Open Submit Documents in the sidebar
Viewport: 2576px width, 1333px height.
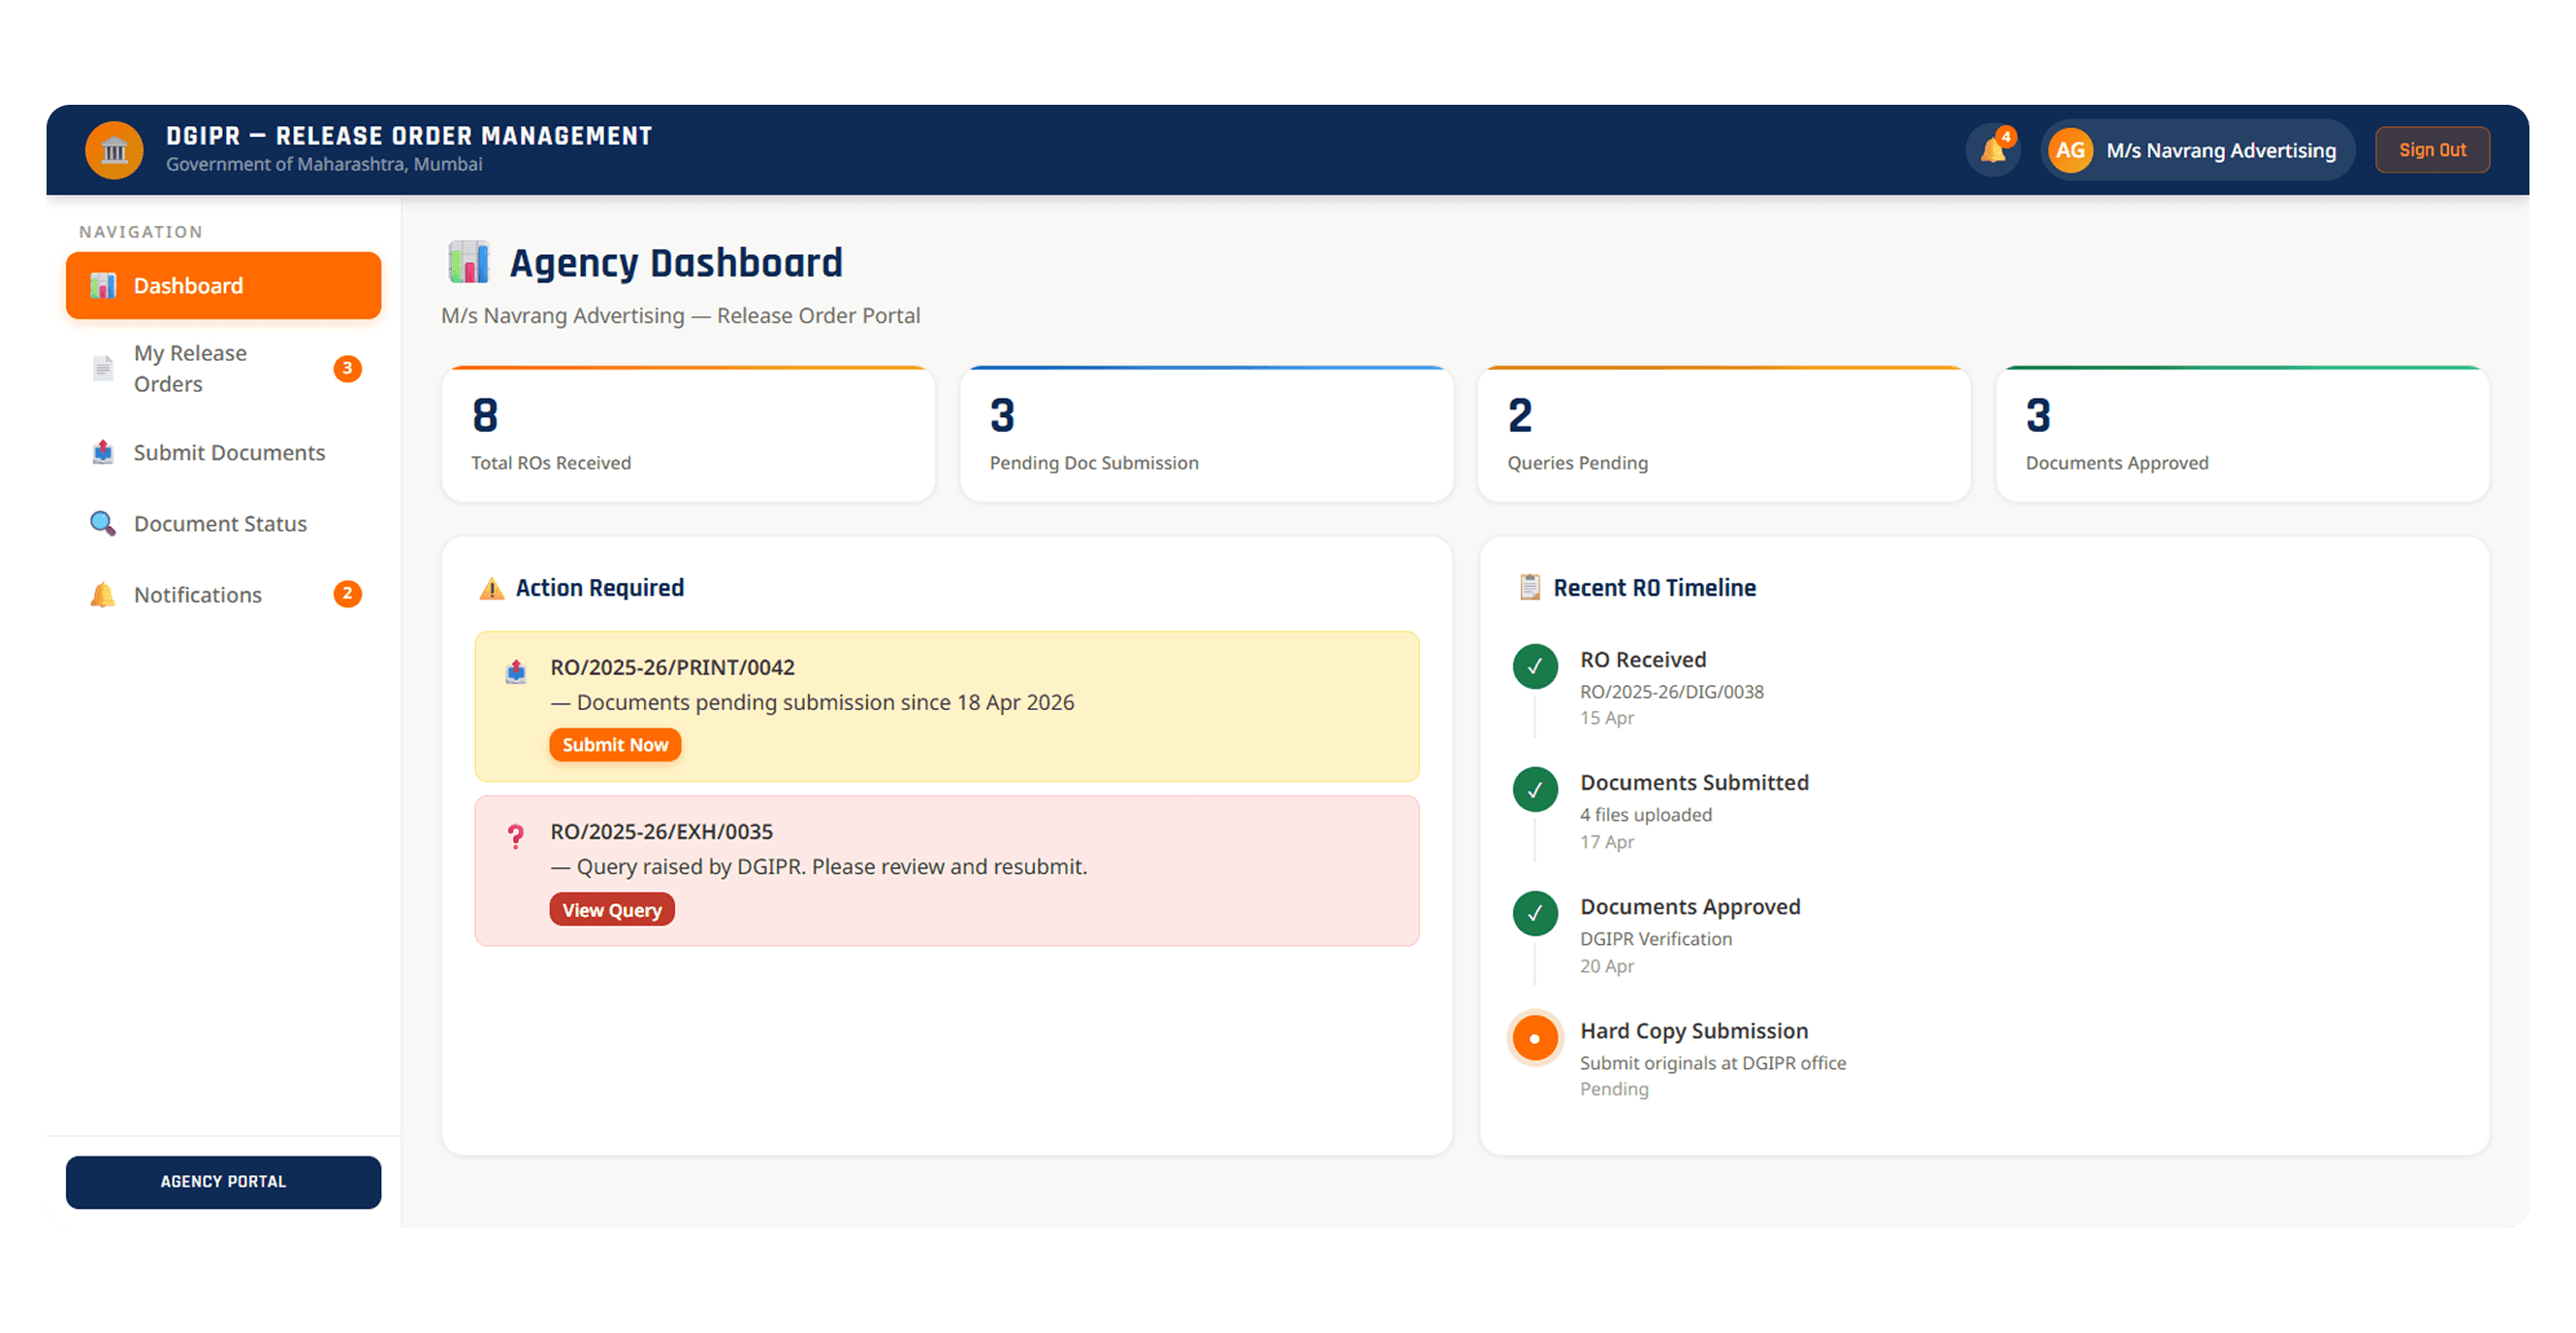click(x=223, y=452)
